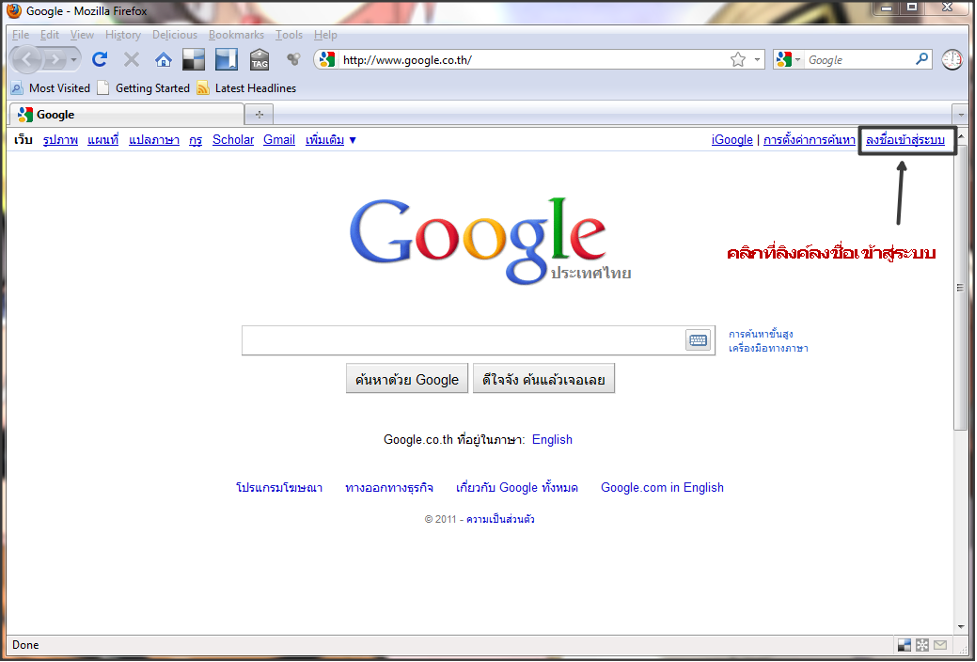Viewport: 977px width, 662px height.
Task: Click the Latest Headlines feed icon
Action: pyautogui.click(x=203, y=88)
